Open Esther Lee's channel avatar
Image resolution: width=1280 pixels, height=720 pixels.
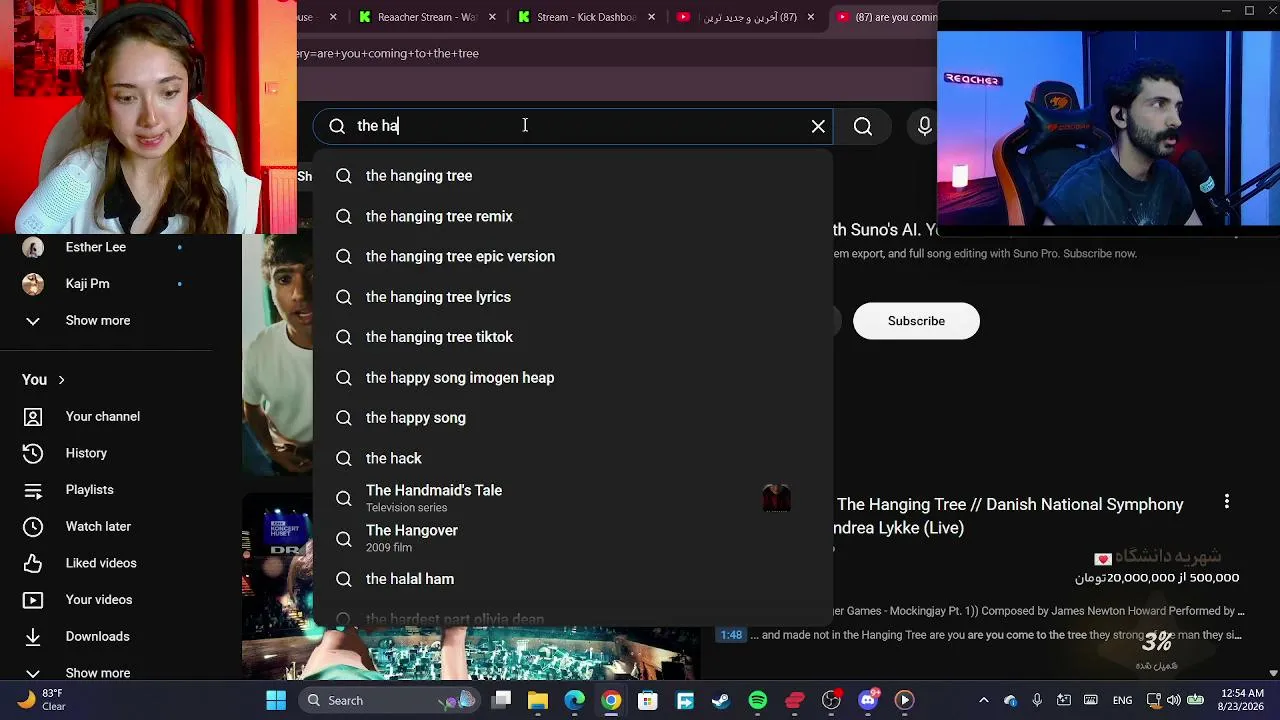(x=33, y=247)
